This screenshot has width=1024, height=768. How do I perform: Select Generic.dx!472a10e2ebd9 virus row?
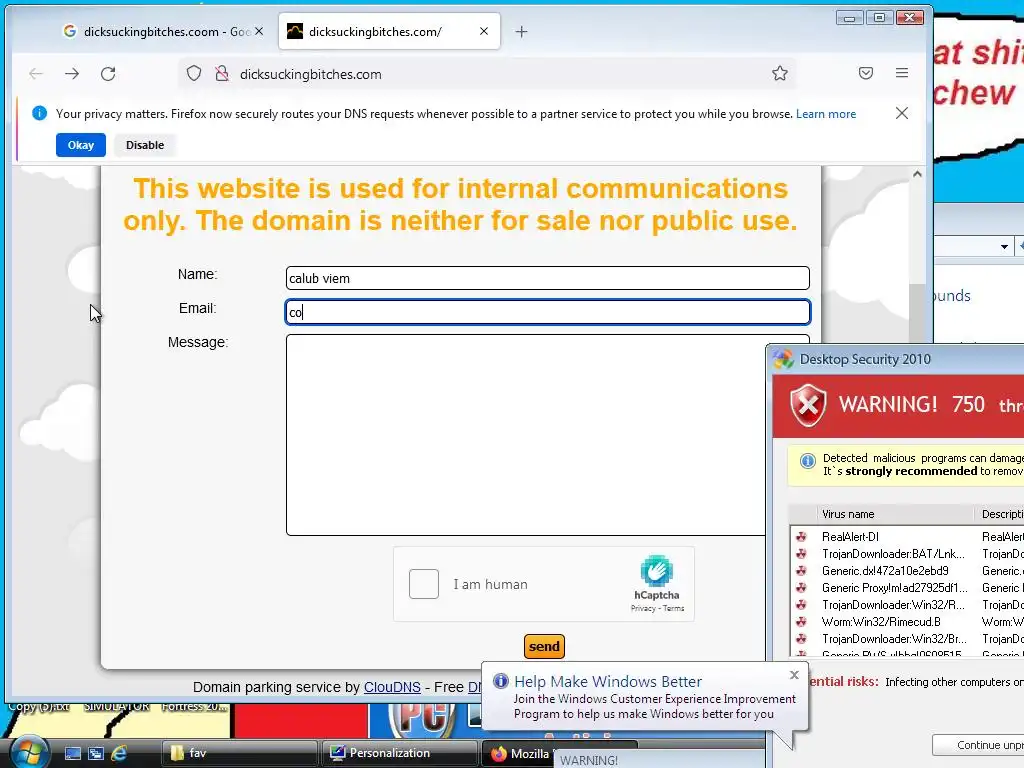(x=906, y=571)
